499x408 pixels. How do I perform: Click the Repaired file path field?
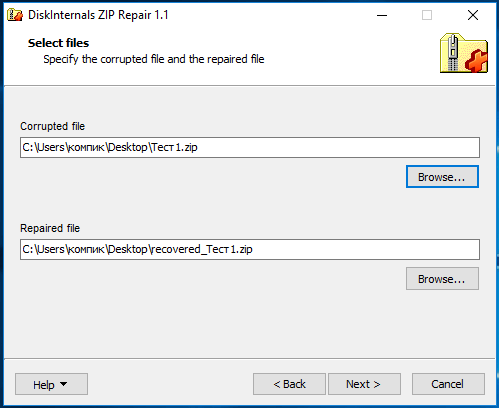point(250,249)
